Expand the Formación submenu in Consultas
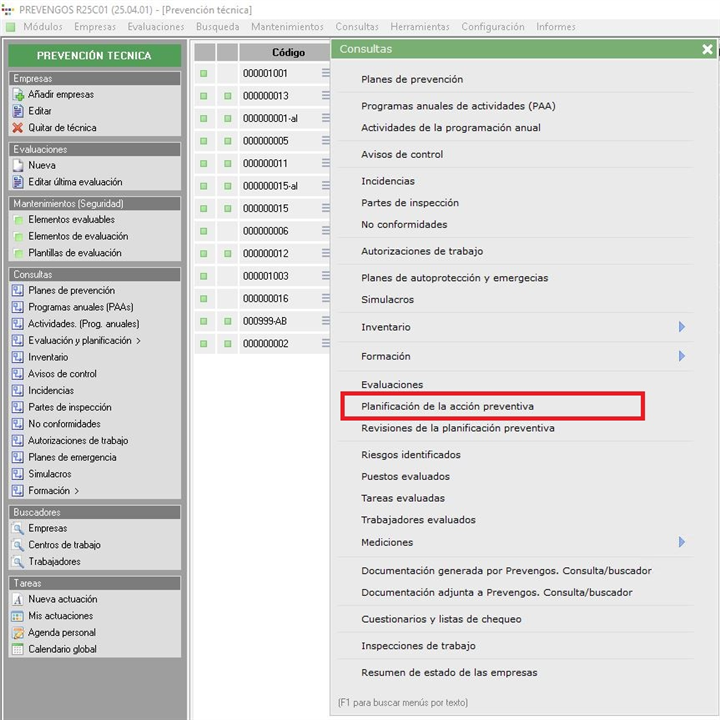This screenshot has height=720, width=720. click(x=681, y=356)
